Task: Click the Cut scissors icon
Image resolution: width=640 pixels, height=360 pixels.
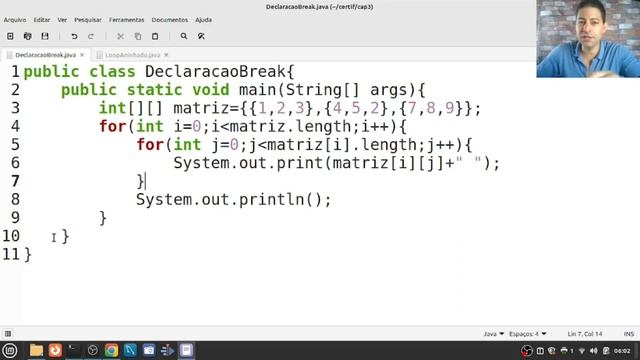Action: pyautogui.click(x=120, y=36)
